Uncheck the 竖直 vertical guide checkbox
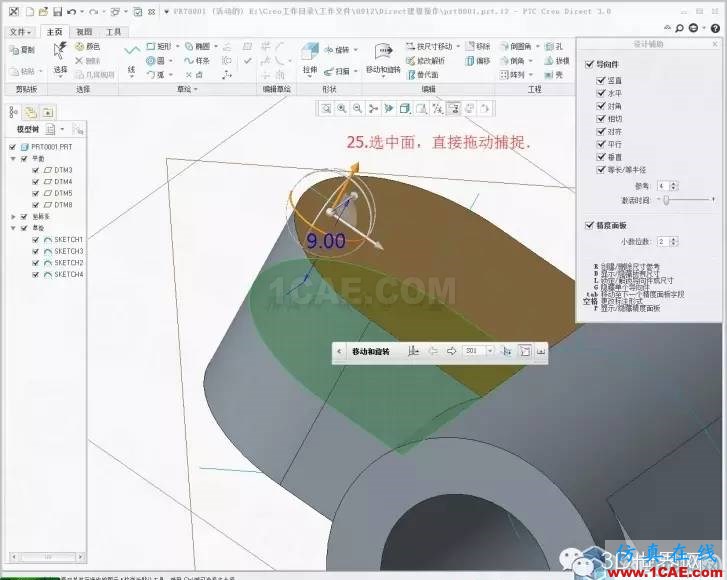Viewport: 727px width, 580px height. pos(601,80)
